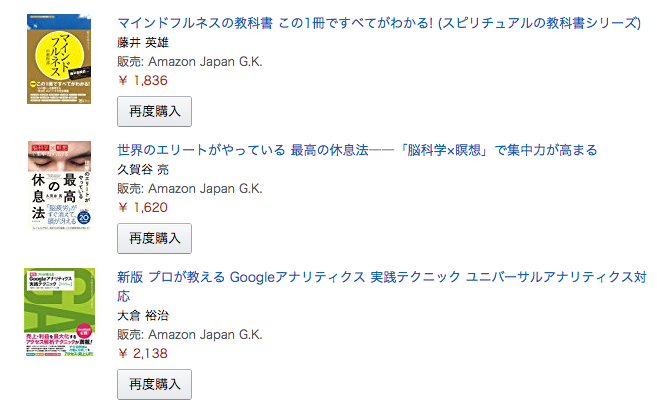The width and height of the screenshot is (657, 409).
Task: Open the 世界のエリートがやっている 最高の休息法 link
Action: [x=357, y=150]
